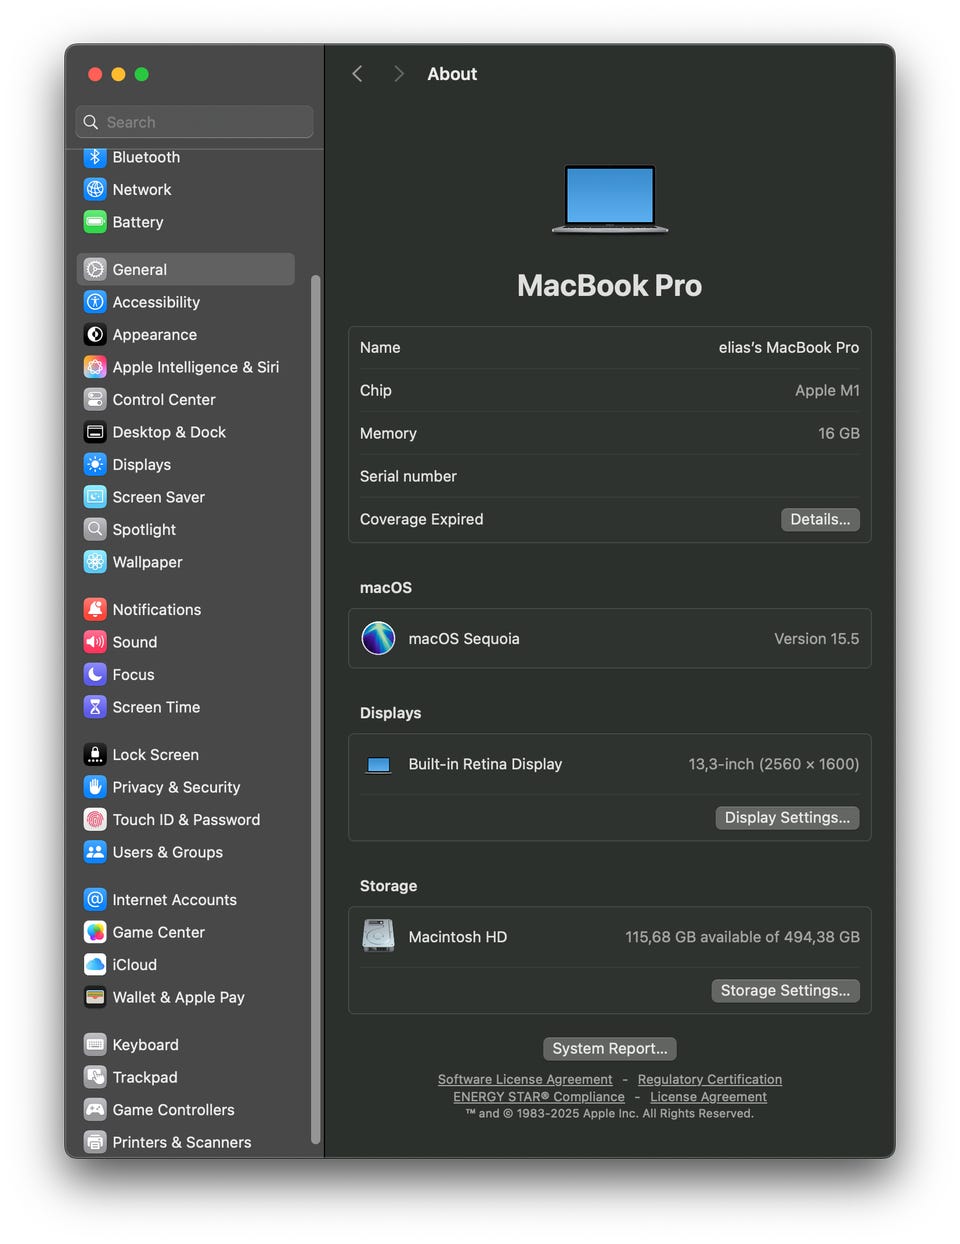Select the Appearance icon

95,334
